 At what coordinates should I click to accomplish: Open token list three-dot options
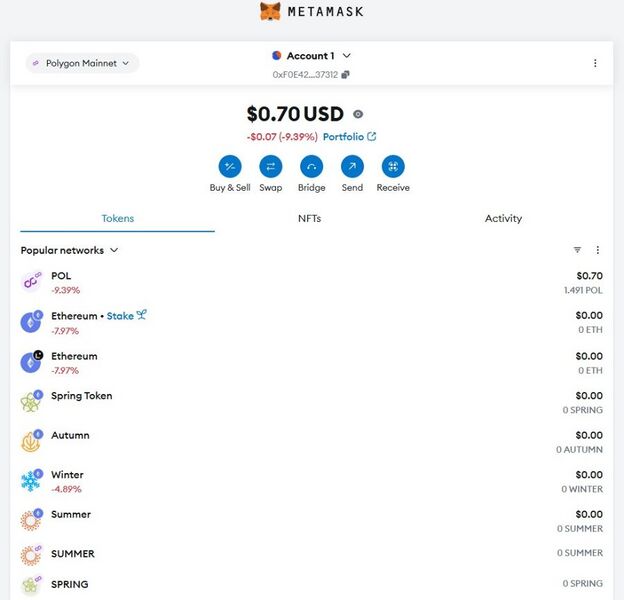597,250
